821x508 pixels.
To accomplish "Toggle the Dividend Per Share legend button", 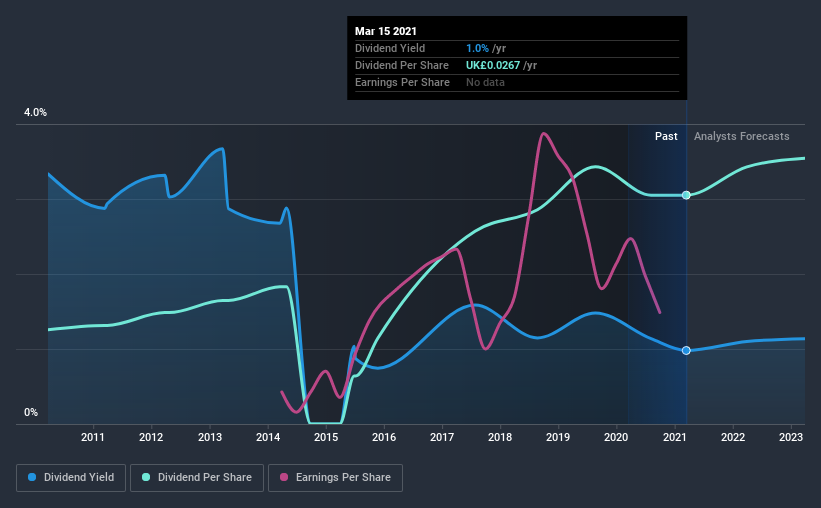I will (197, 478).
